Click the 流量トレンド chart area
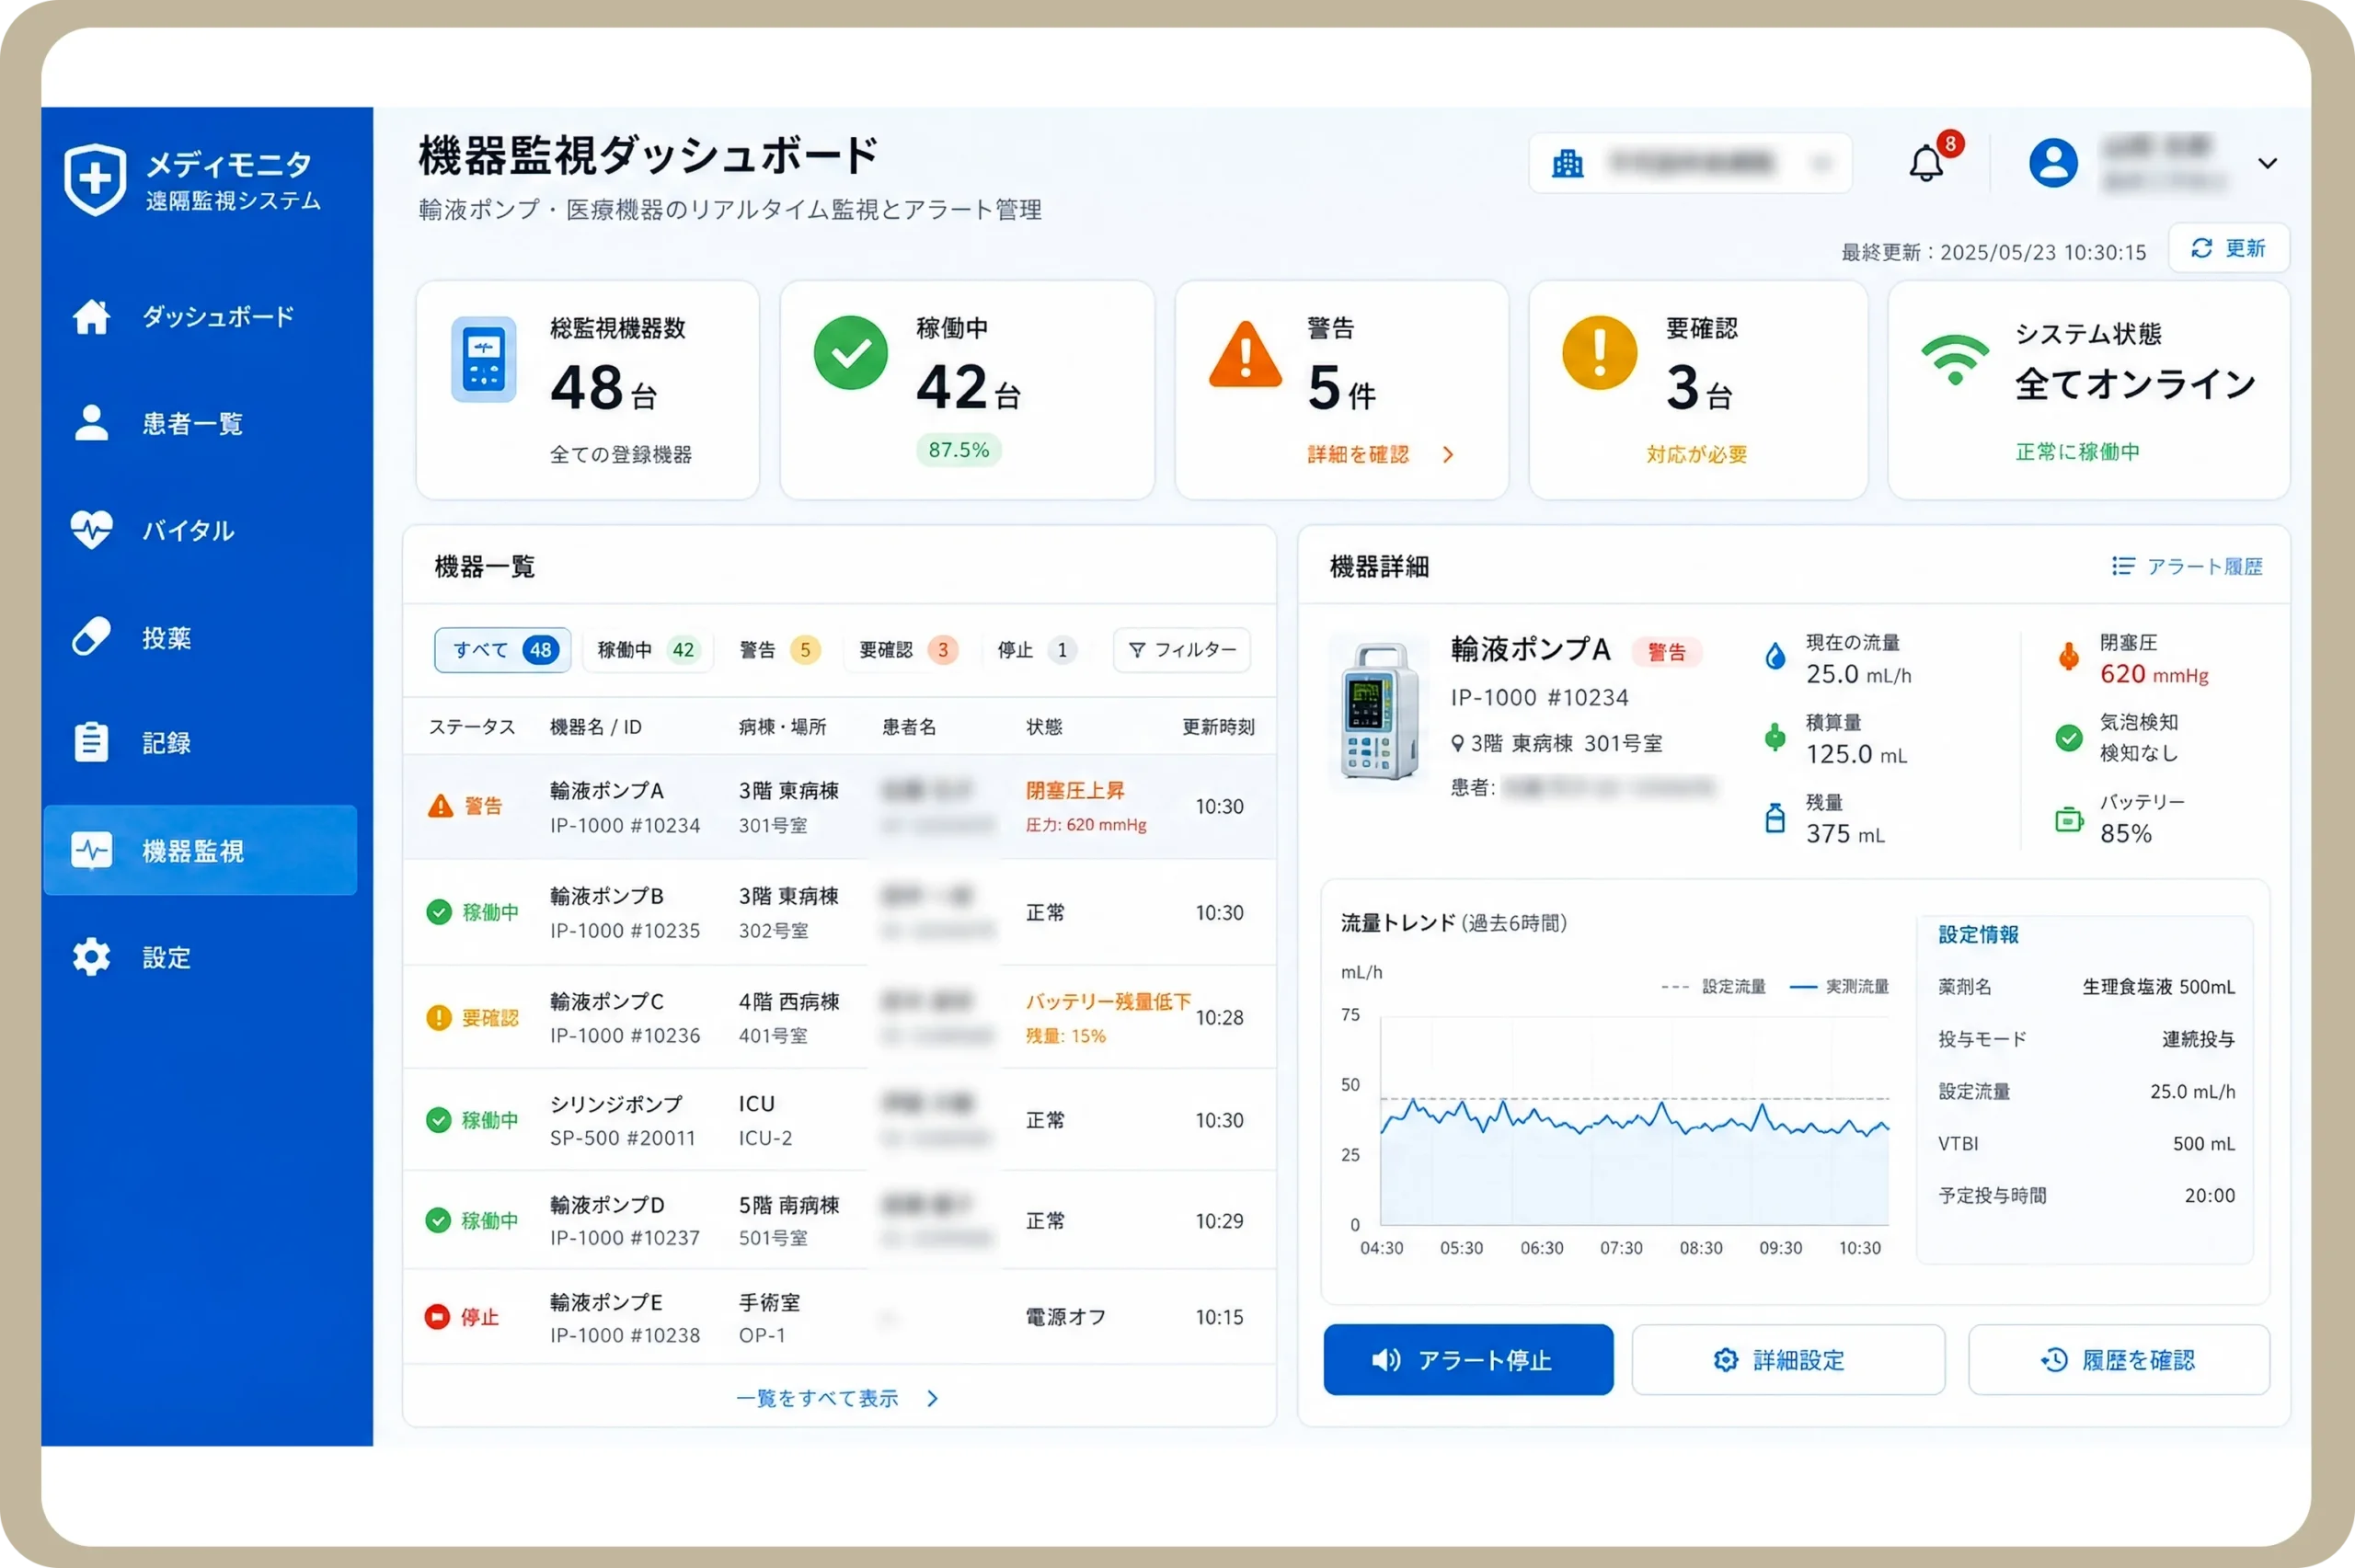The width and height of the screenshot is (2355, 1568). 1634,1121
